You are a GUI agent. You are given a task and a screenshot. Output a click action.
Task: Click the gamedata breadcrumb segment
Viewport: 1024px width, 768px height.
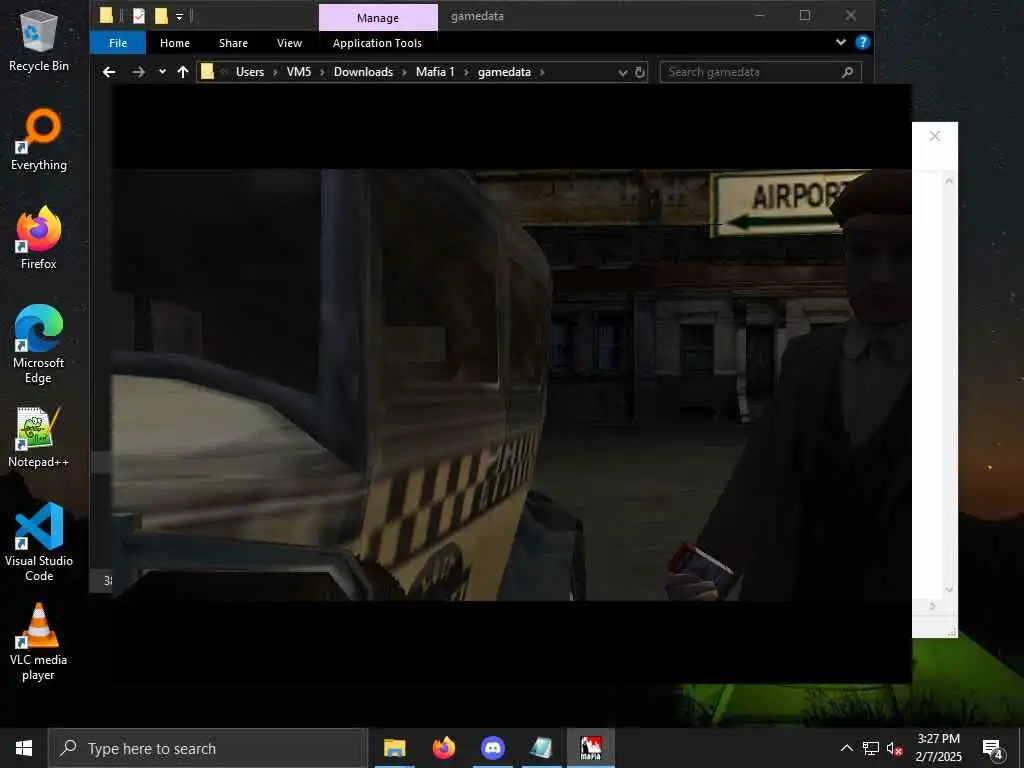click(x=504, y=72)
